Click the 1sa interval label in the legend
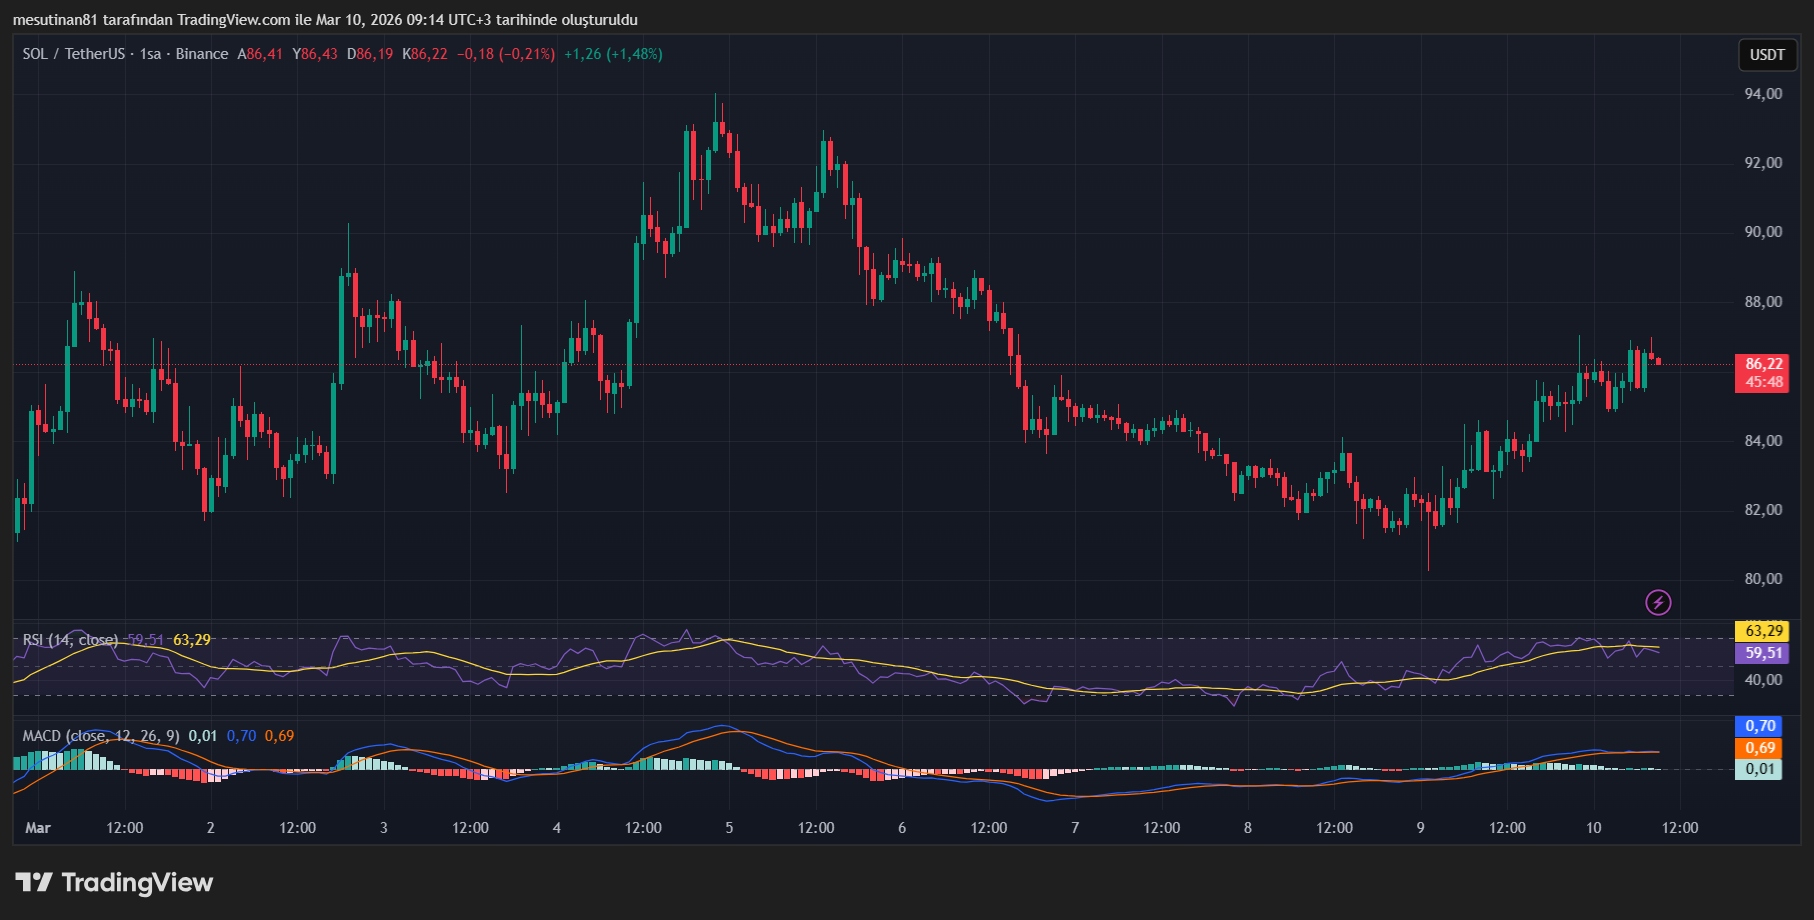 point(150,54)
